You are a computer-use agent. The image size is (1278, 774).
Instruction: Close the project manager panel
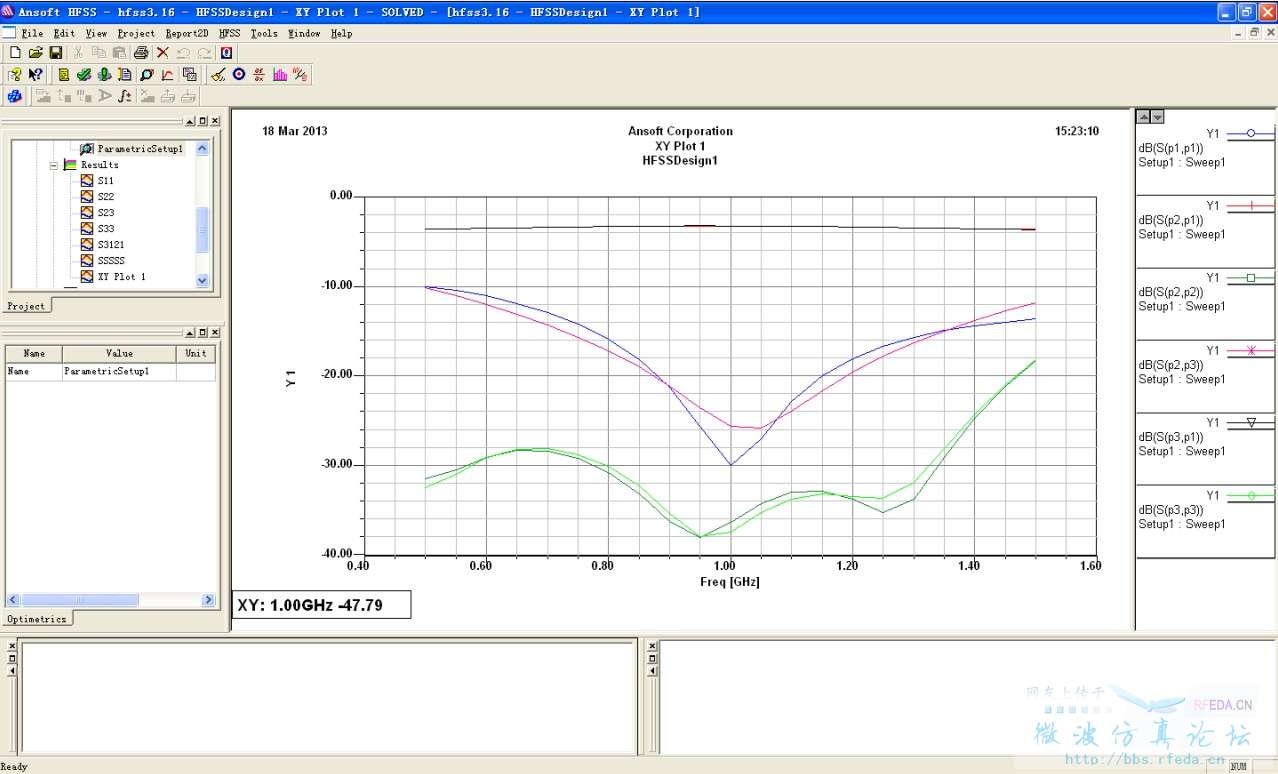215,121
